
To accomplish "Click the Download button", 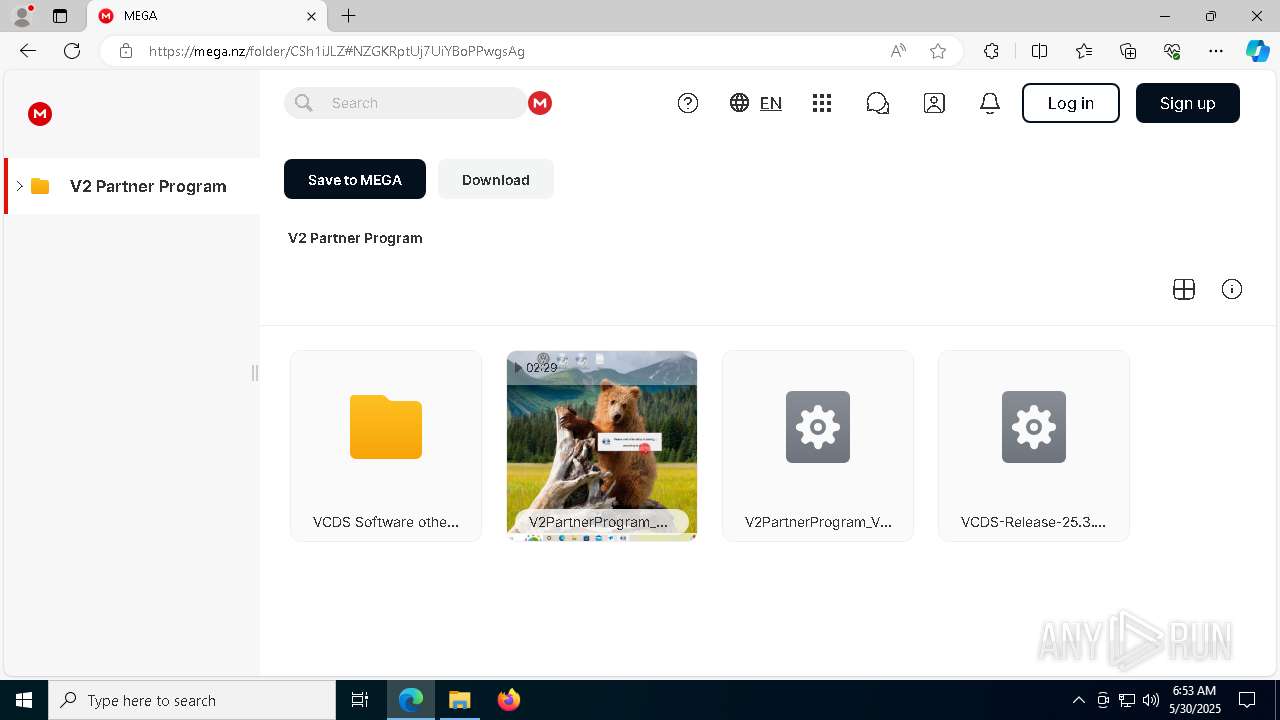I will click(496, 179).
